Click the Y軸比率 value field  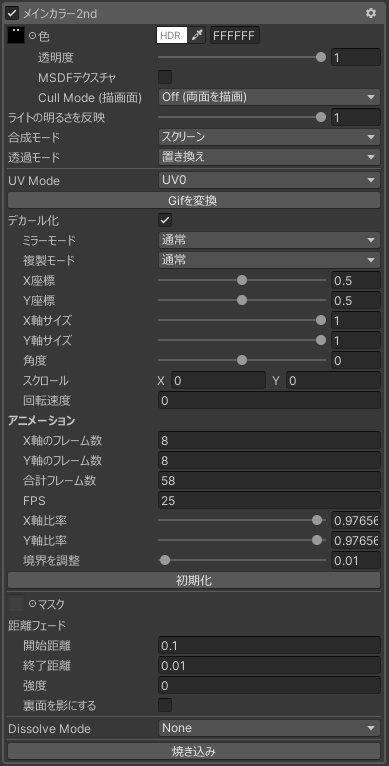click(x=356, y=540)
